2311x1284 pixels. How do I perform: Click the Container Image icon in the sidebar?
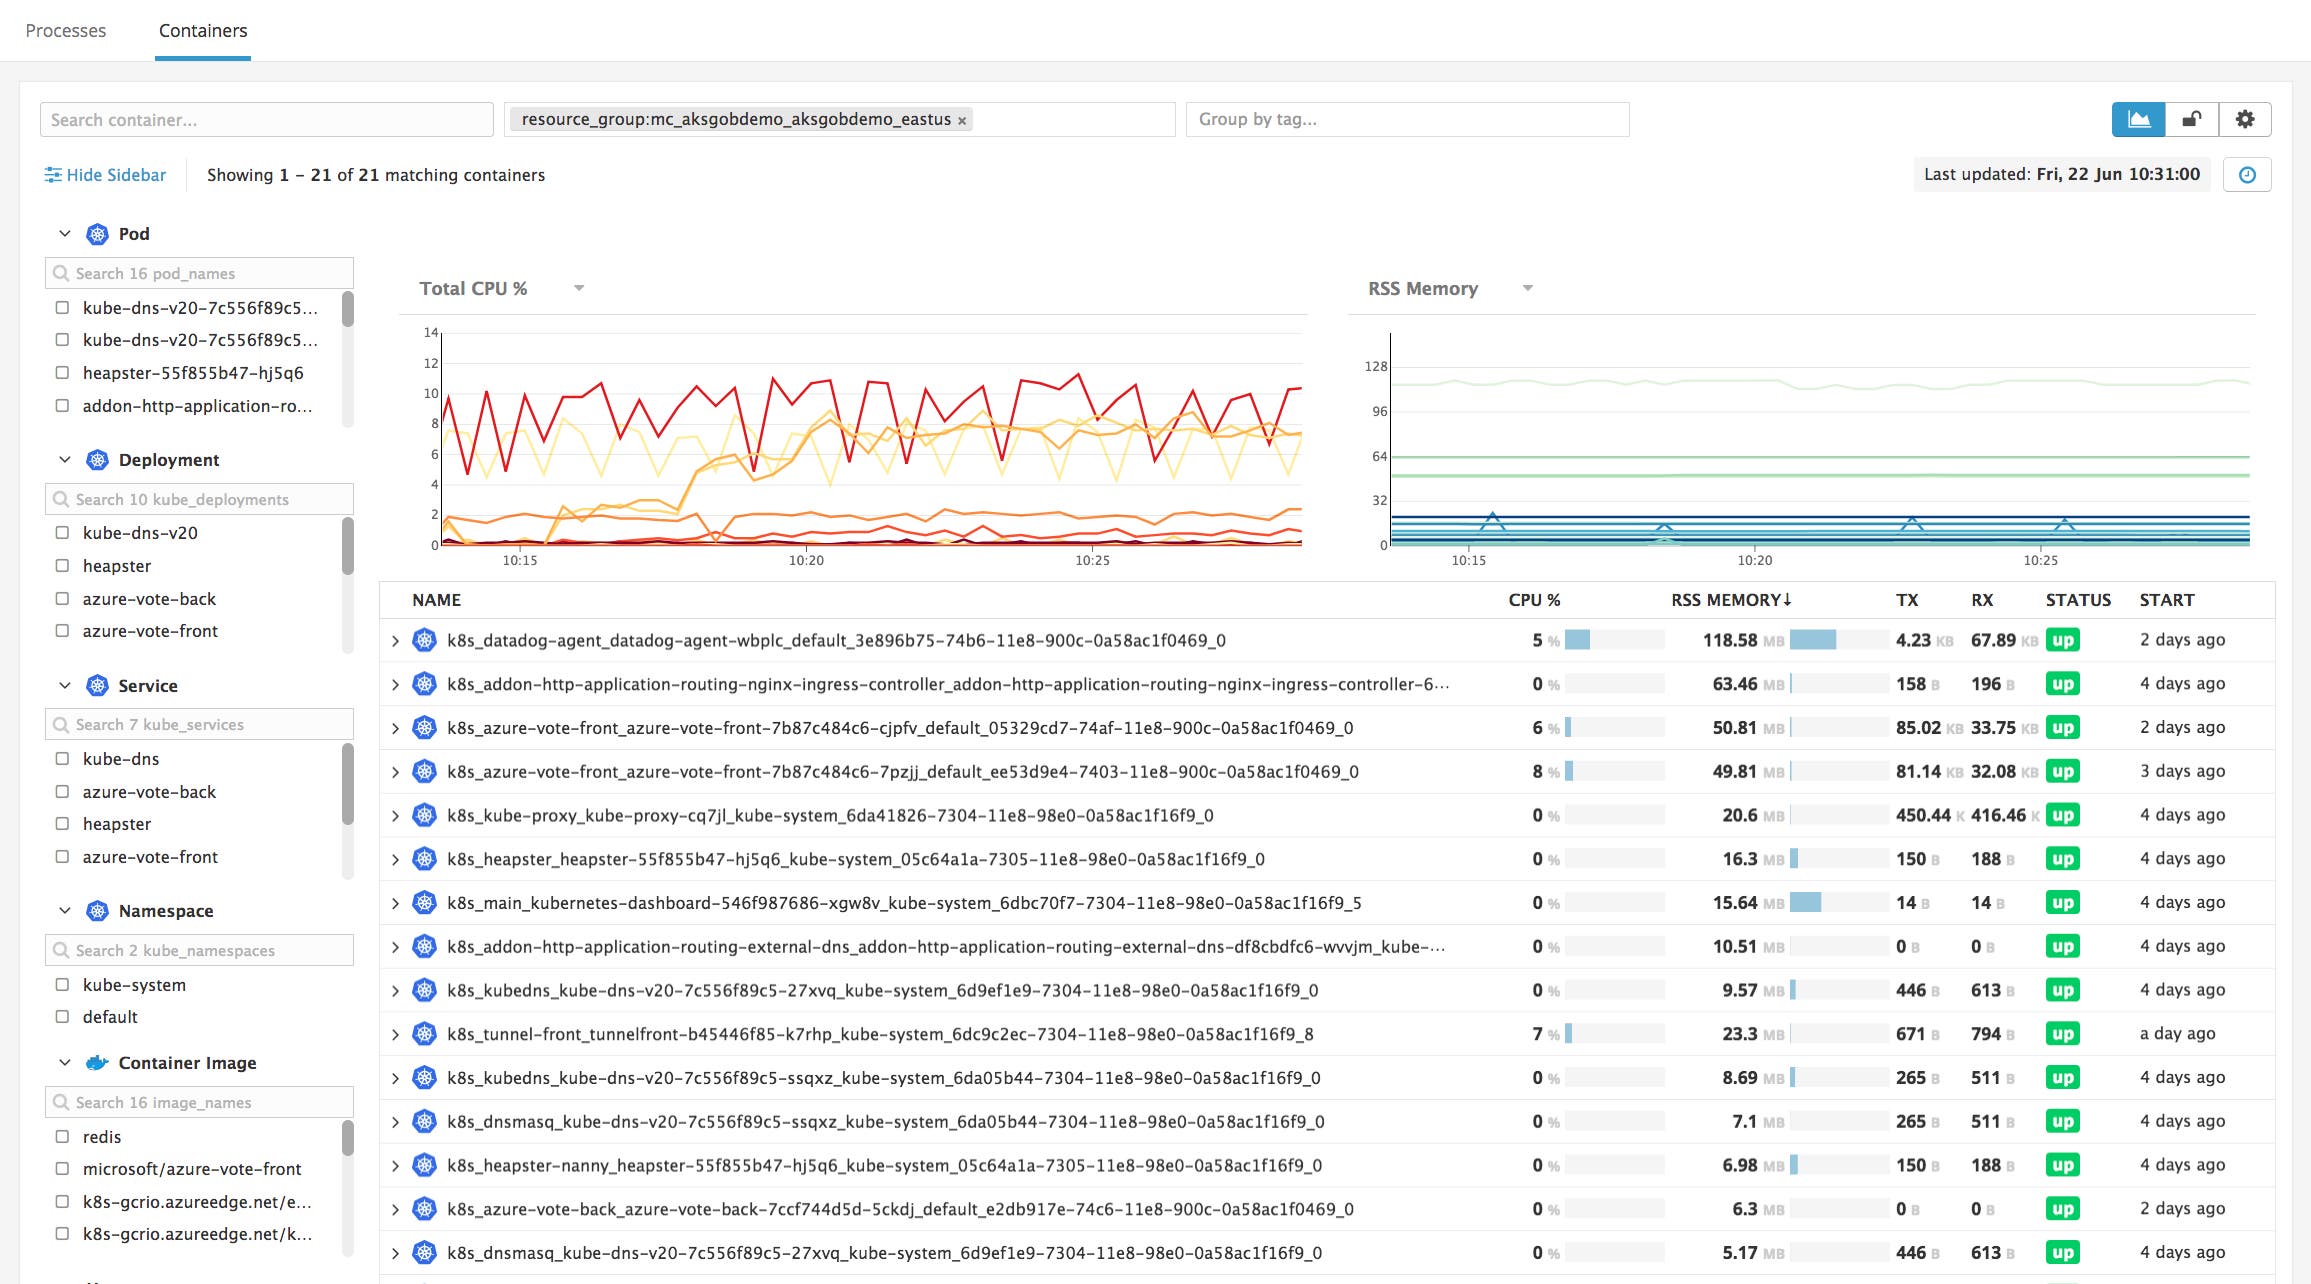(95, 1062)
